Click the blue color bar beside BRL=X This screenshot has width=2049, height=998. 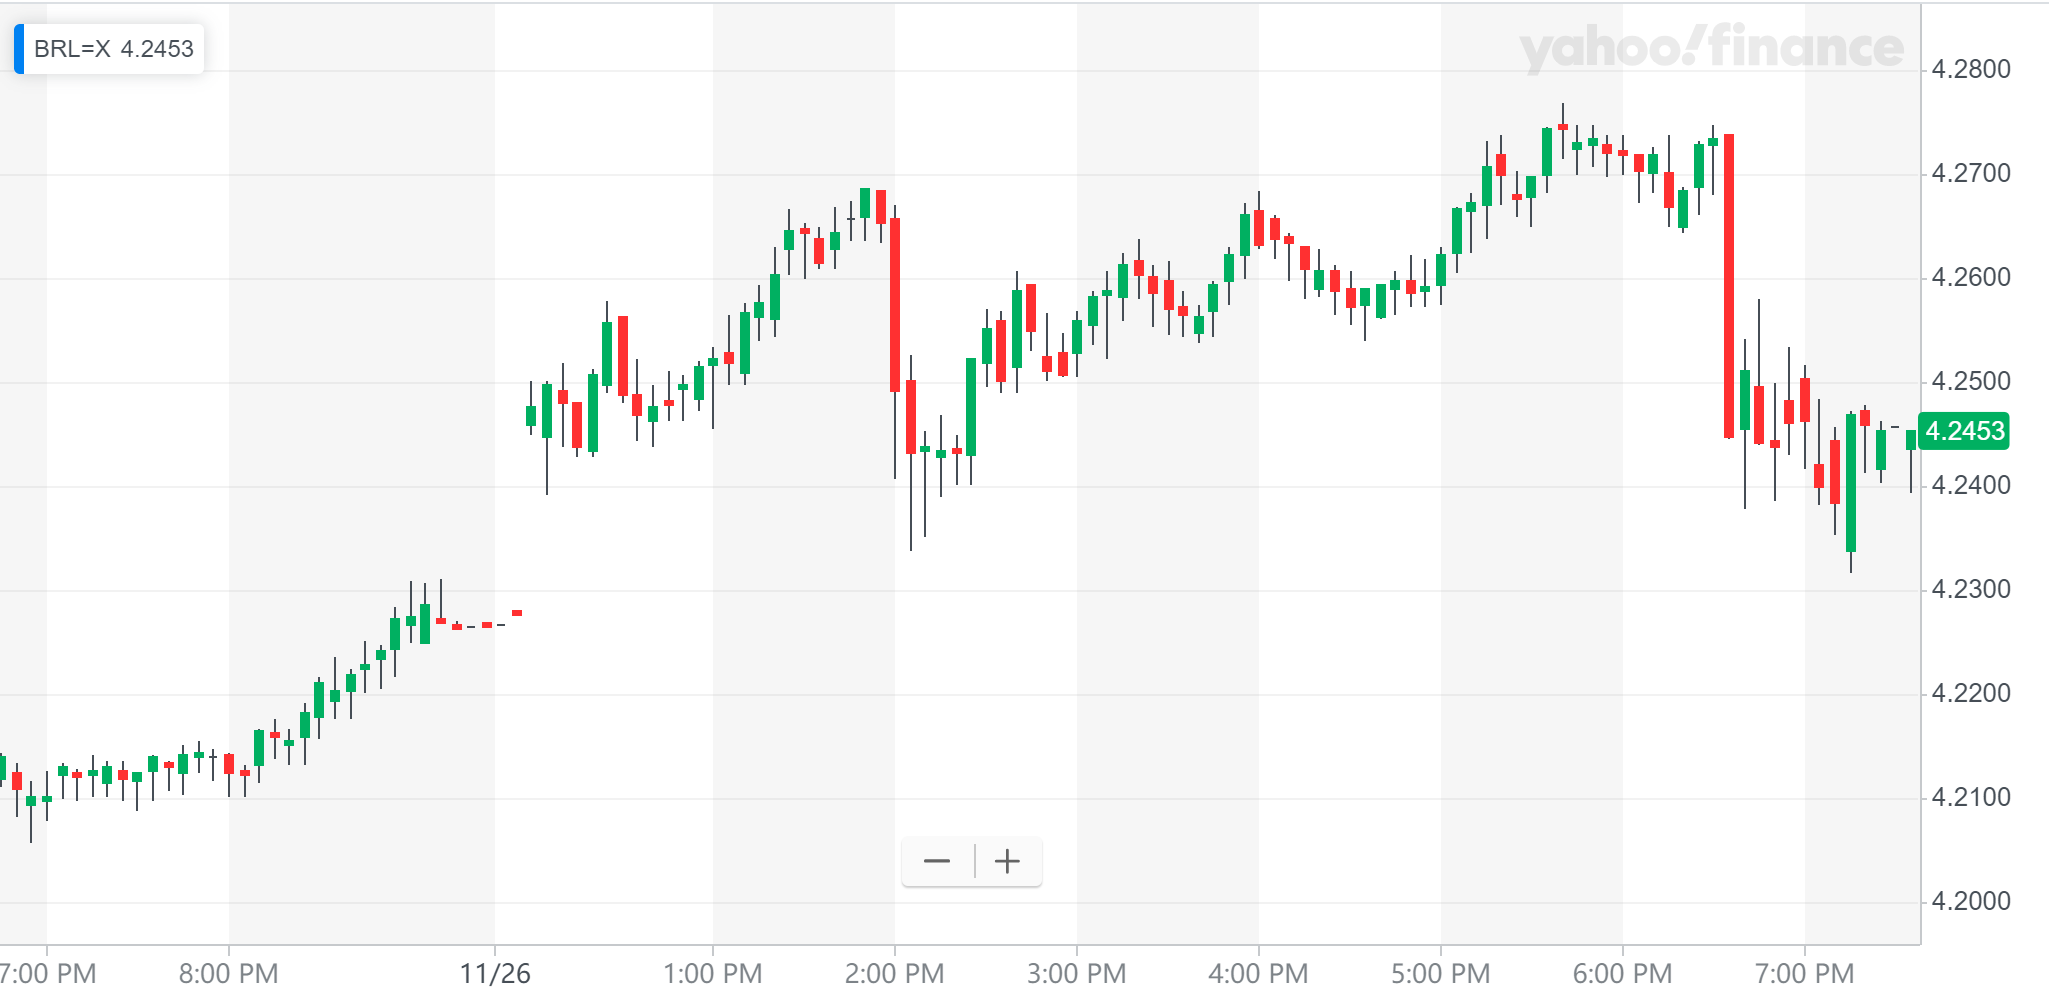[x=19, y=49]
